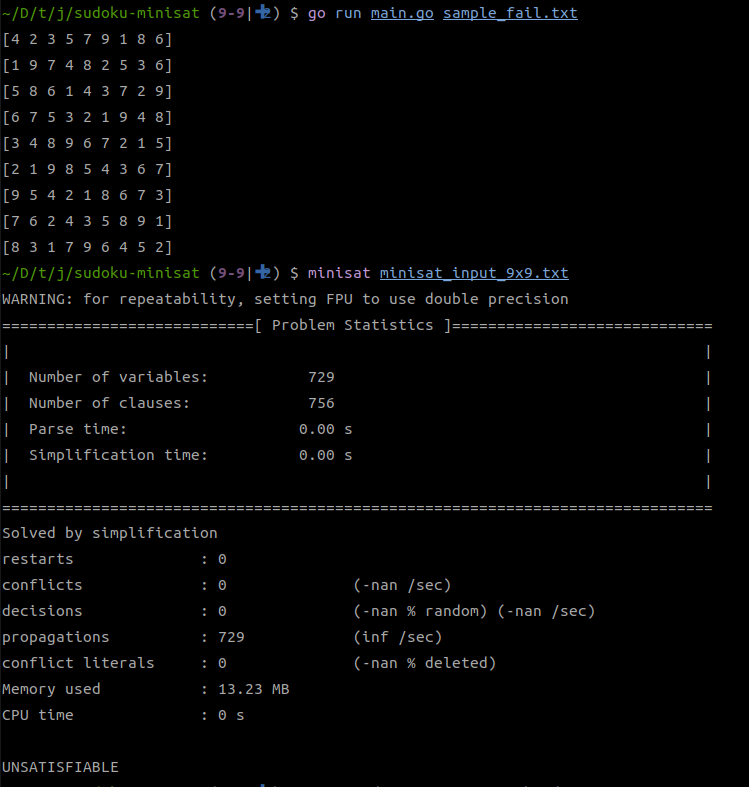Click the sudoku row [2 1 9 8 5 4 3 6 7]
Image resolution: width=749 pixels, height=787 pixels.
87,169
